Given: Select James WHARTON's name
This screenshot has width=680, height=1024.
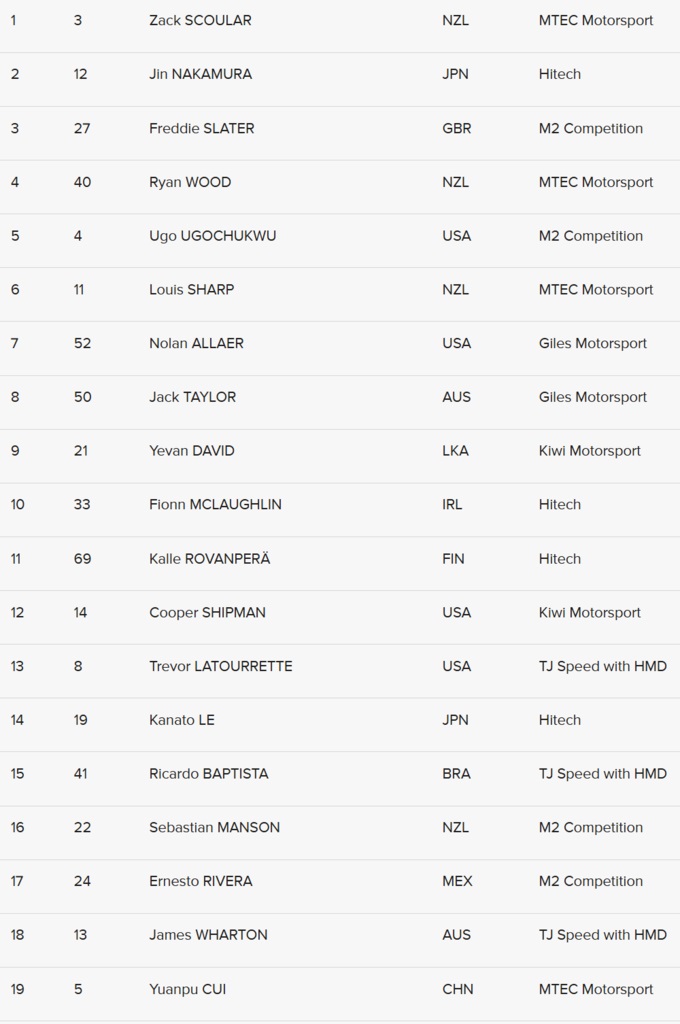Looking at the screenshot, I should click(208, 935).
